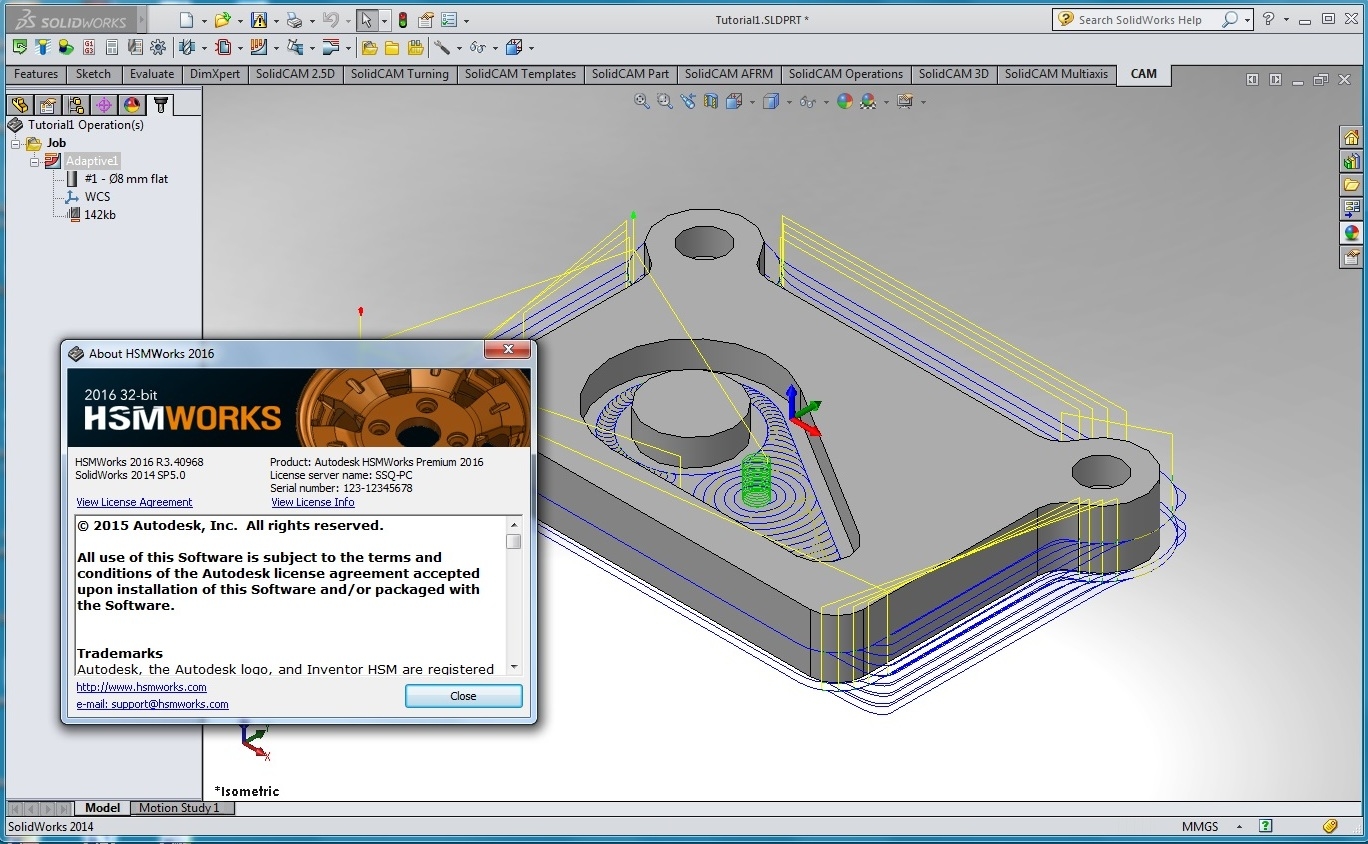Click the tag icon in the status bar
Viewport: 1368px width, 844px height.
pyautogui.click(x=1330, y=827)
